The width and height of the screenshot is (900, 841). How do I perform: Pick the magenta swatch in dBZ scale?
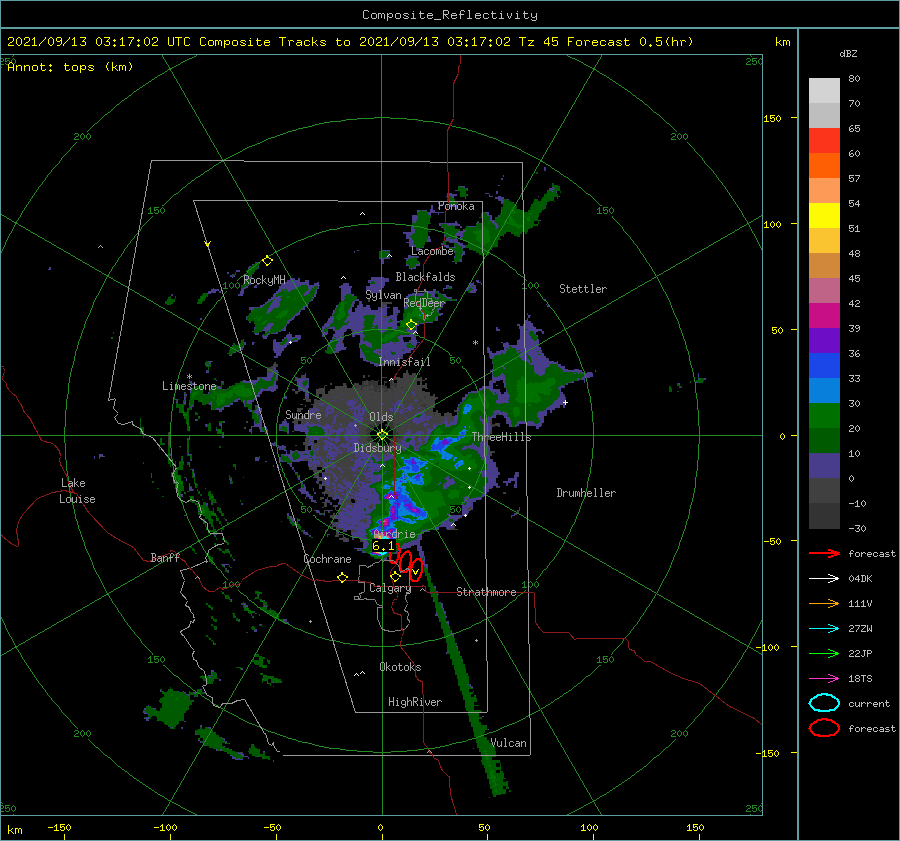click(x=824, y=316)
